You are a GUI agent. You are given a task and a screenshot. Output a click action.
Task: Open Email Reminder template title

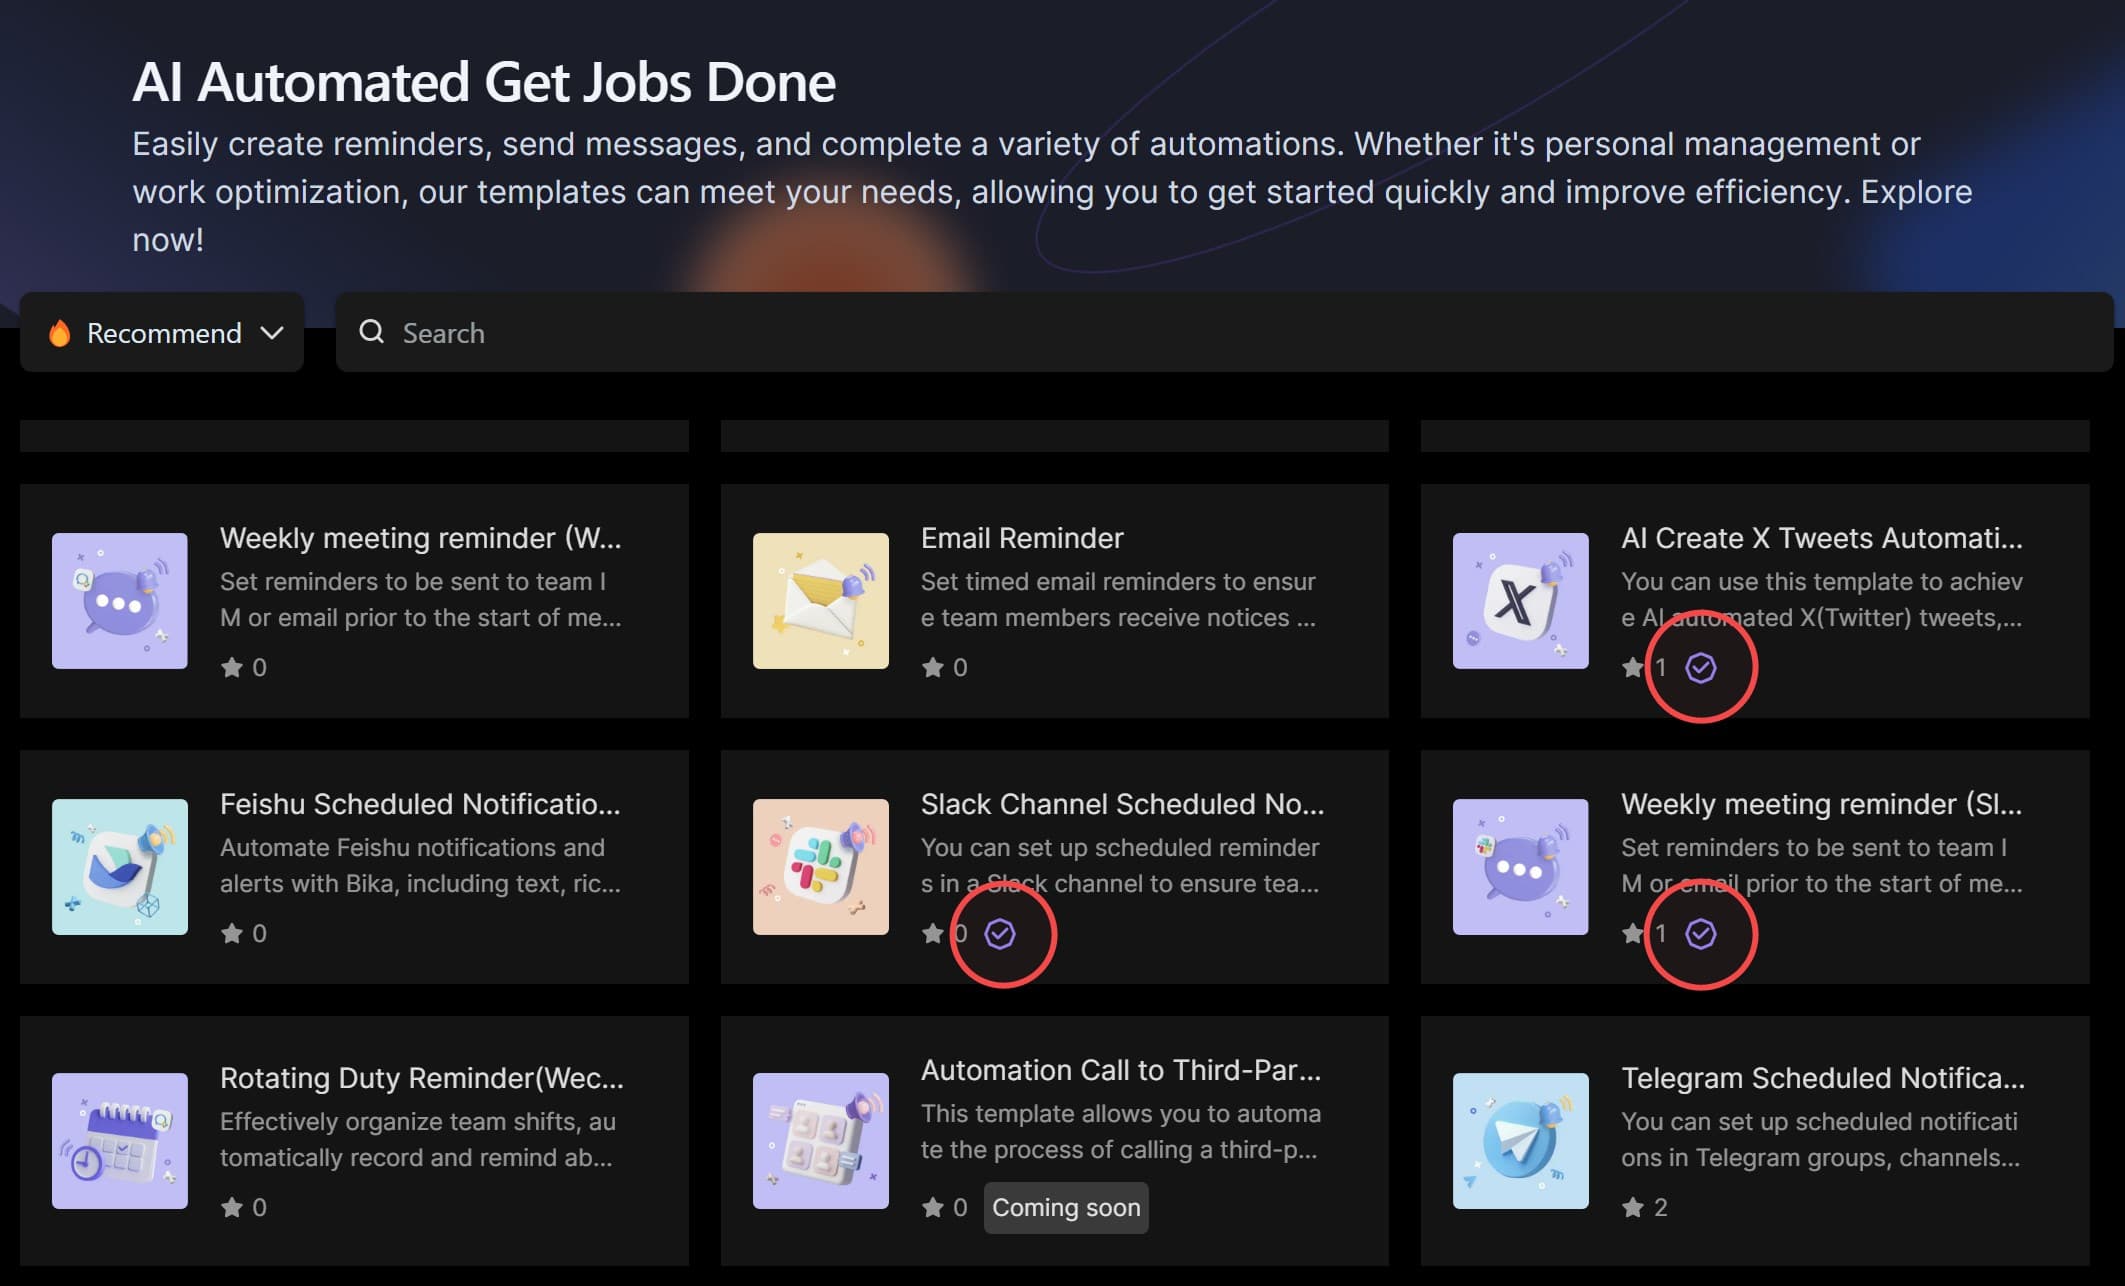1021,538
